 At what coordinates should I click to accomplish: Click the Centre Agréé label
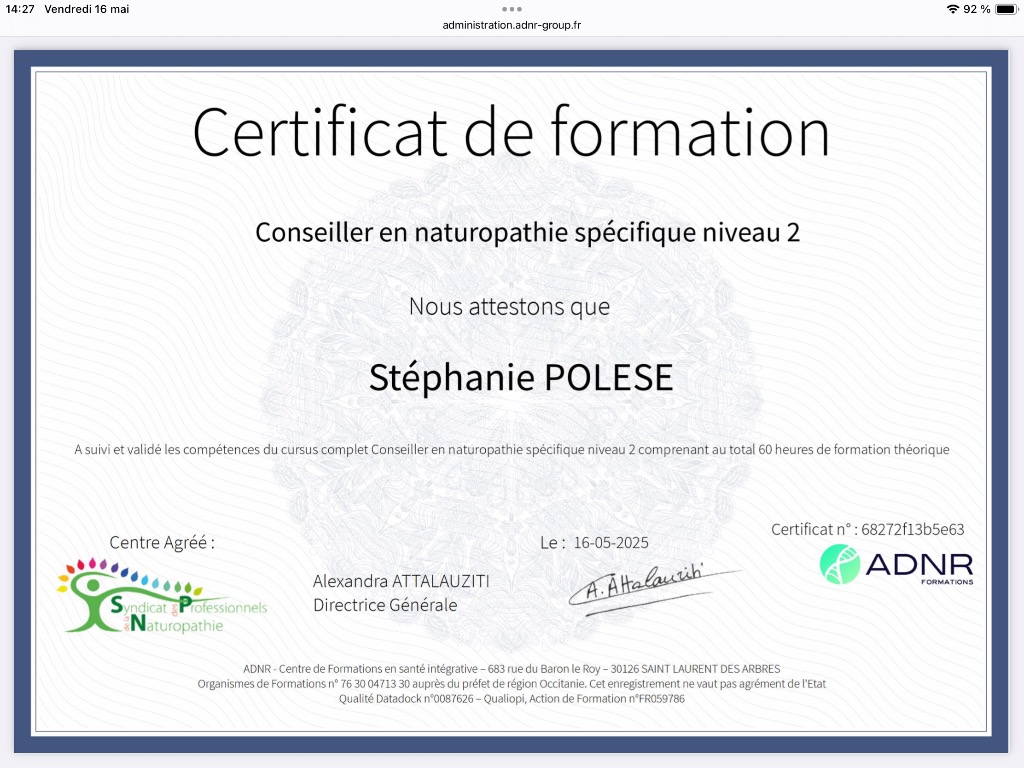[x=161, y=542]
